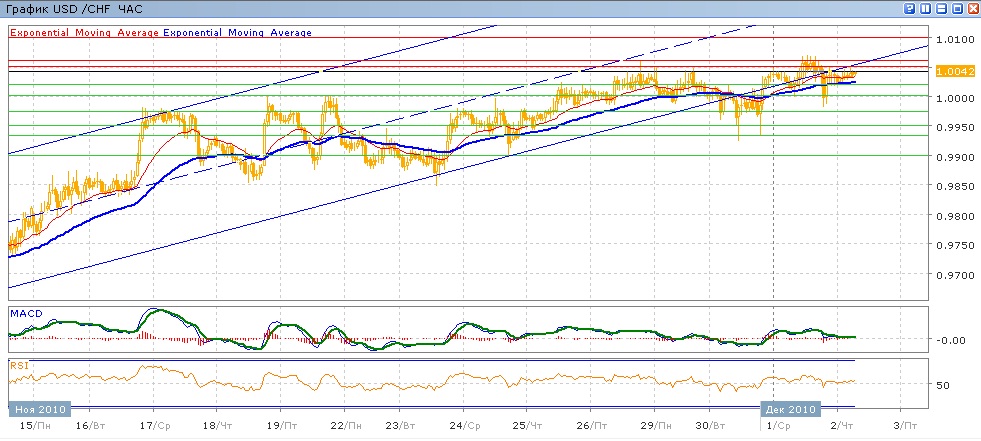
Task: Click the Дек 2010 month marker
Action: coord(788,409)
